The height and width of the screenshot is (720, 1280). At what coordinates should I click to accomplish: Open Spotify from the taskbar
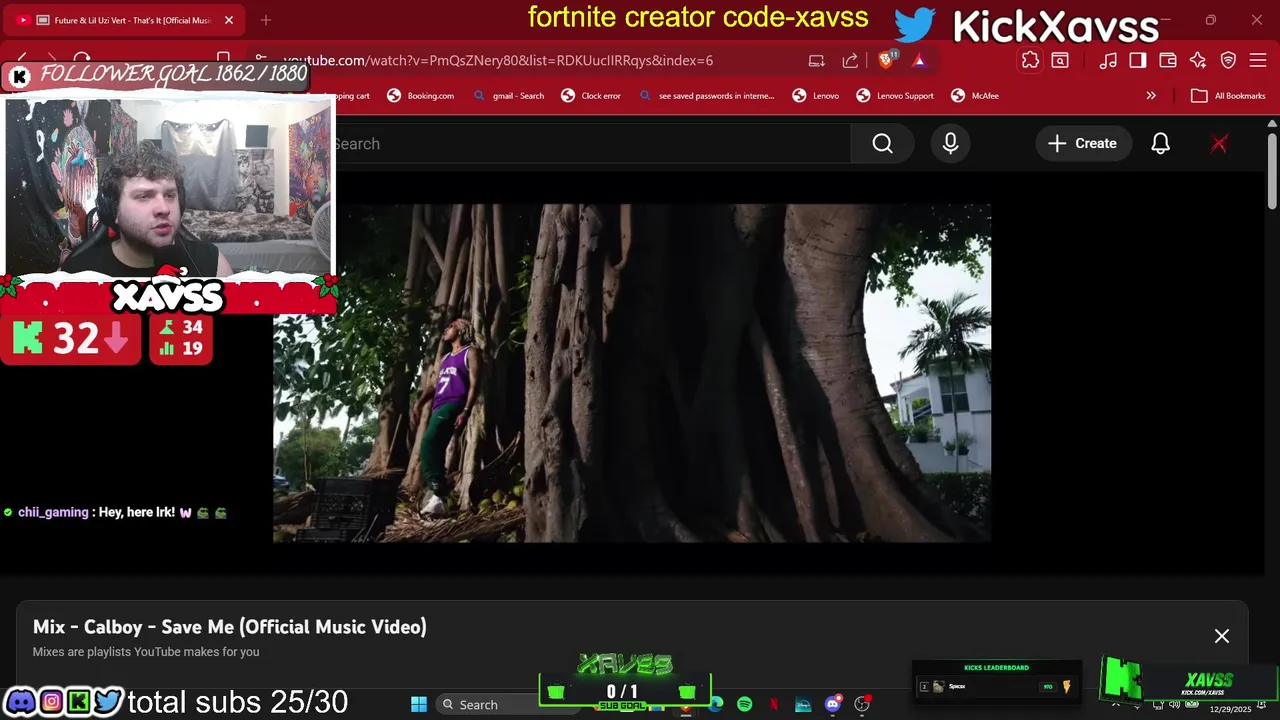pos(744,705)
